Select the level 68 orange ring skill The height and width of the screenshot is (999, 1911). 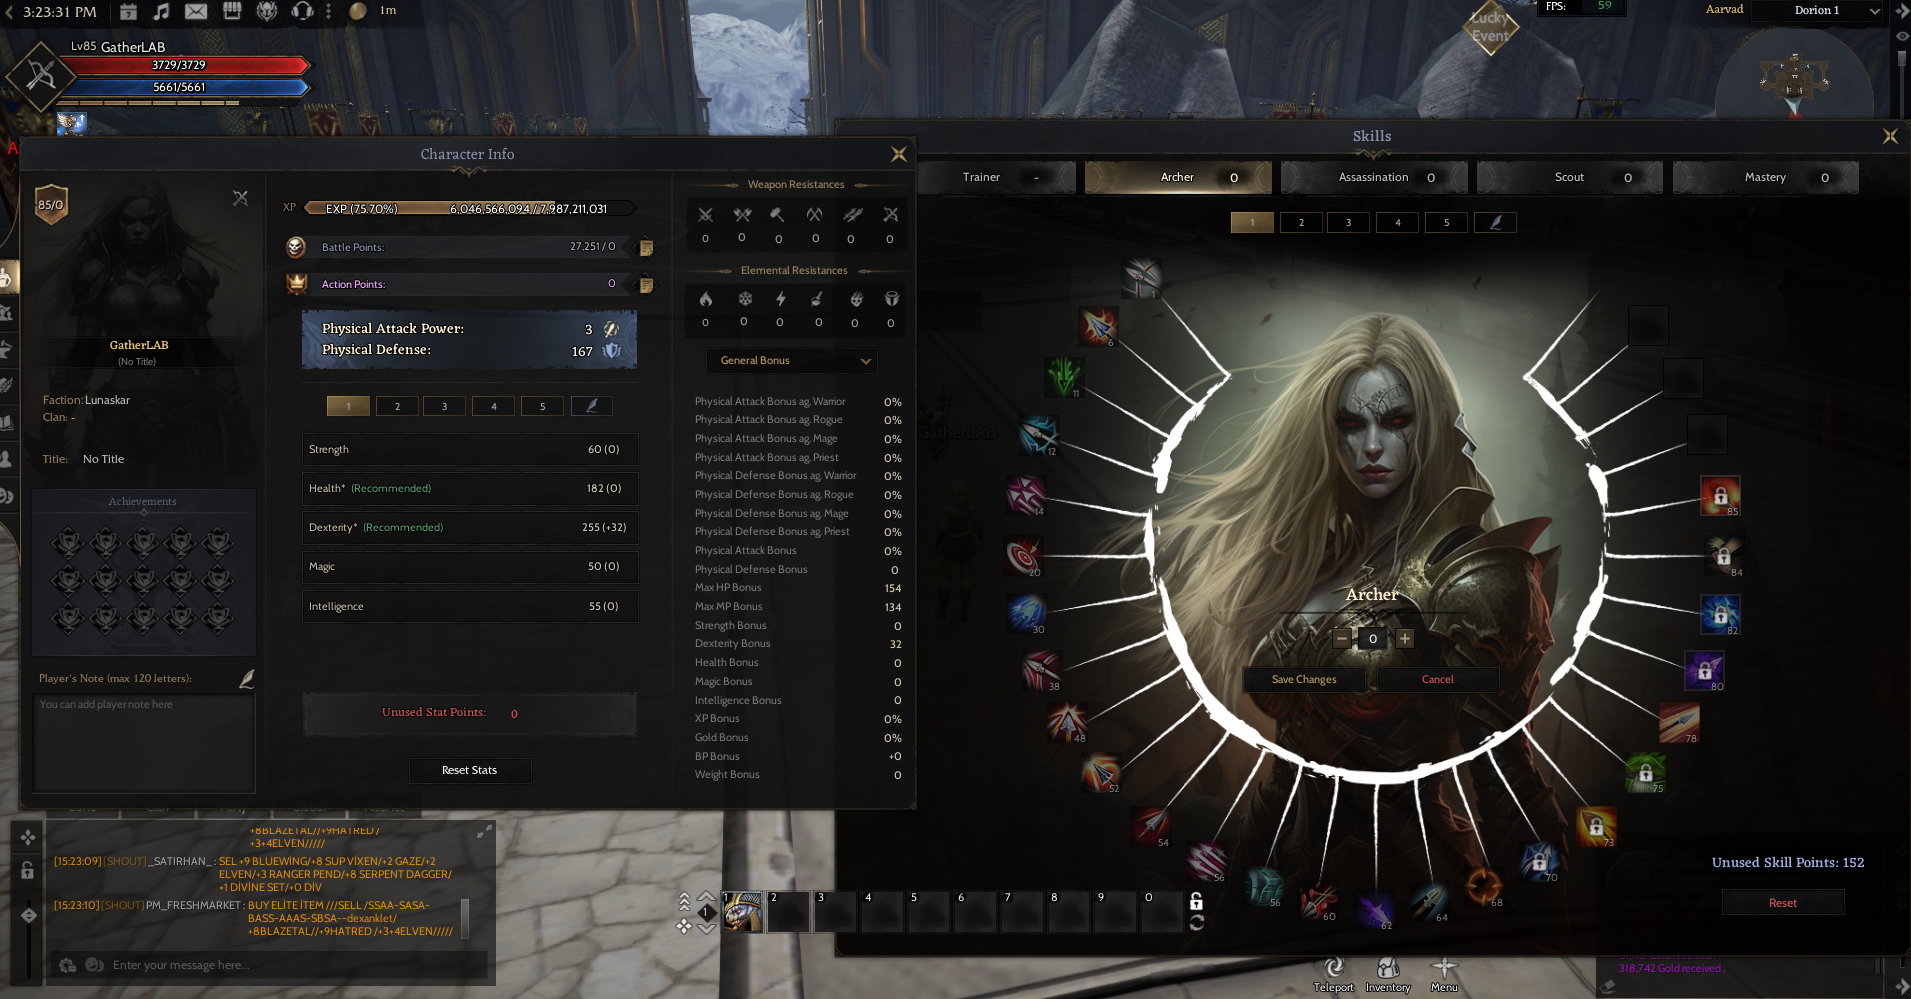click(1484, 885)
